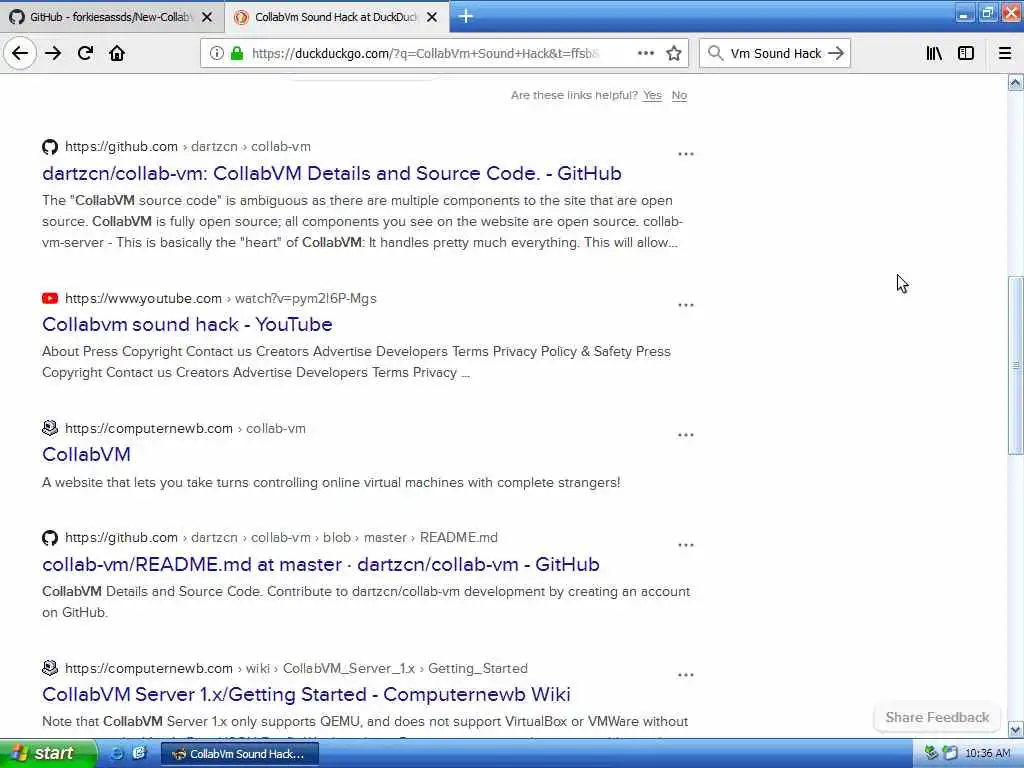1024x768 pixels.
Task: Launch Internet Explorer from quick launch
Action: [x=116, y=754]
